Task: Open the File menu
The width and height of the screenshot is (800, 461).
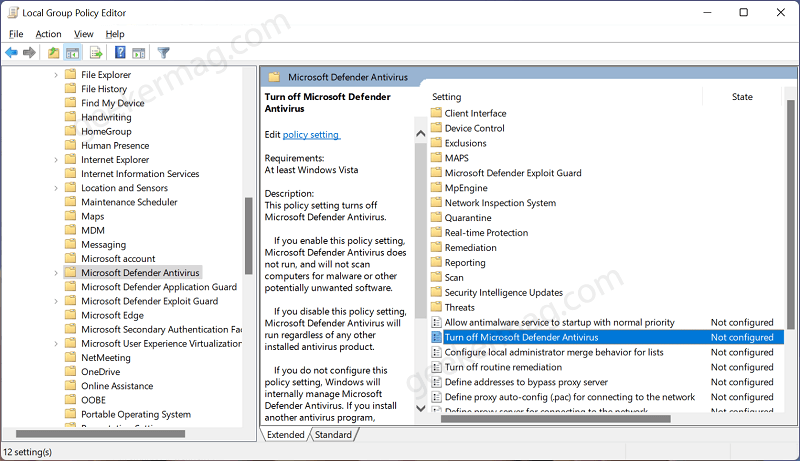Action: (16, 34)
